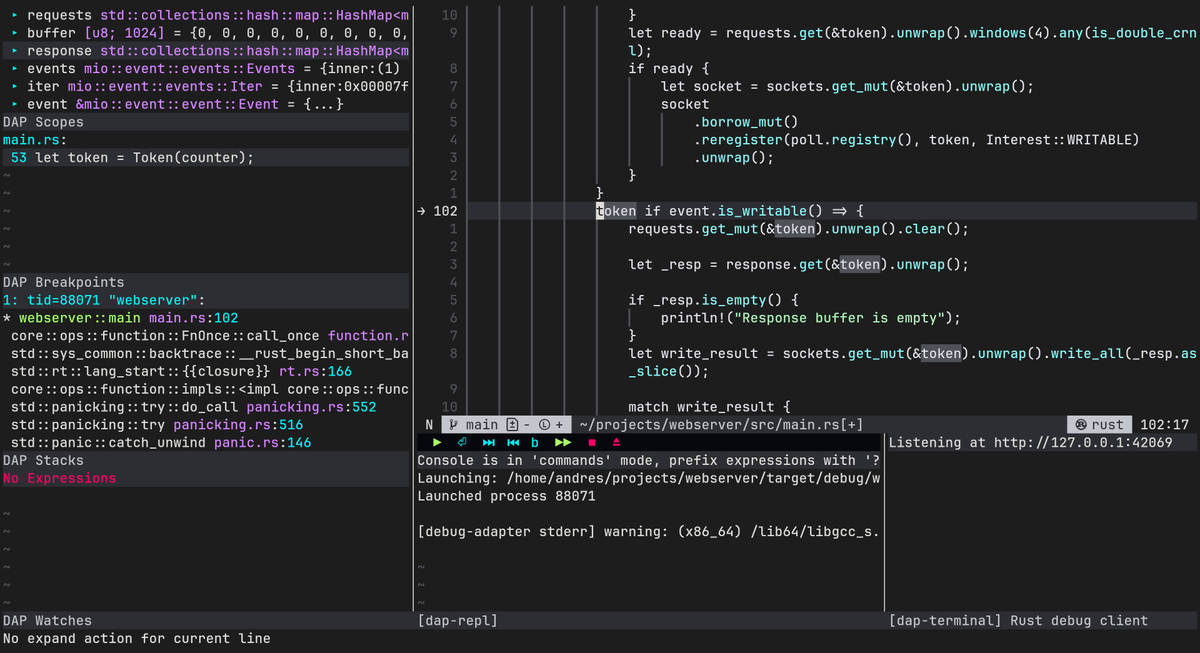The width and height of the screenshot is (1200, 653).
Task: Click 'Launched process 88071' repl line
Action: click(x=506, y=496)
